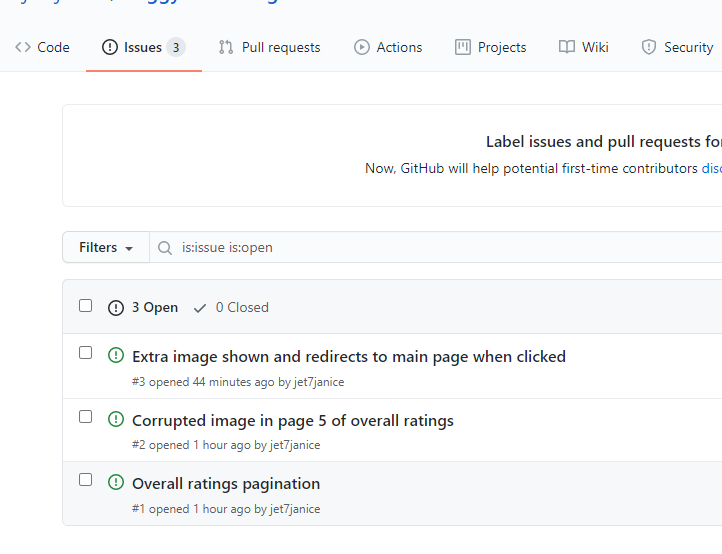
Task: Open issue Extra image shown and redirects
Action: pos(349,356)
